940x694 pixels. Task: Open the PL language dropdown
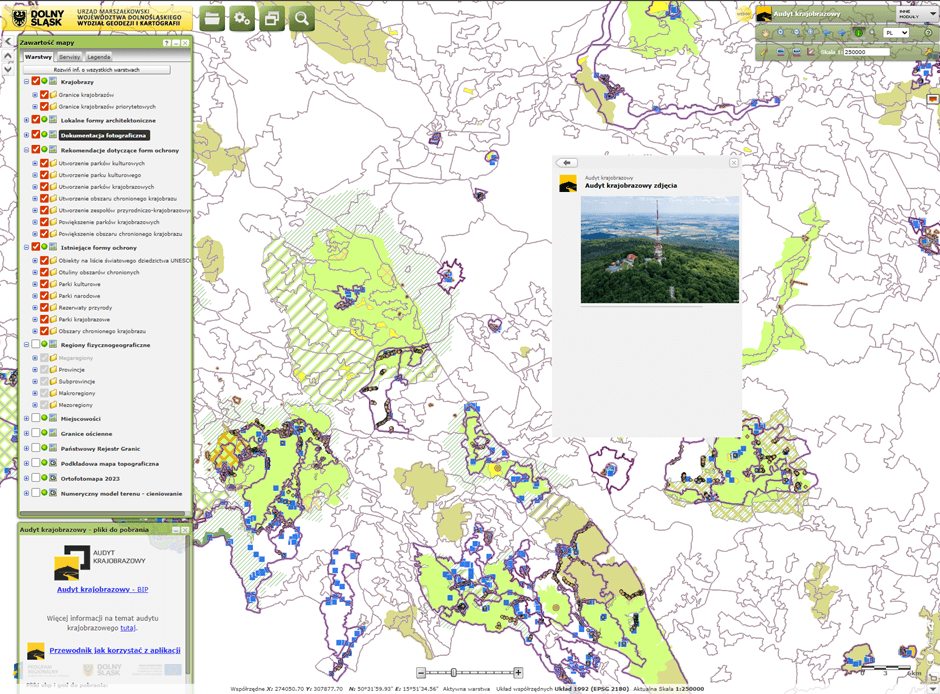tap(896, 33)
